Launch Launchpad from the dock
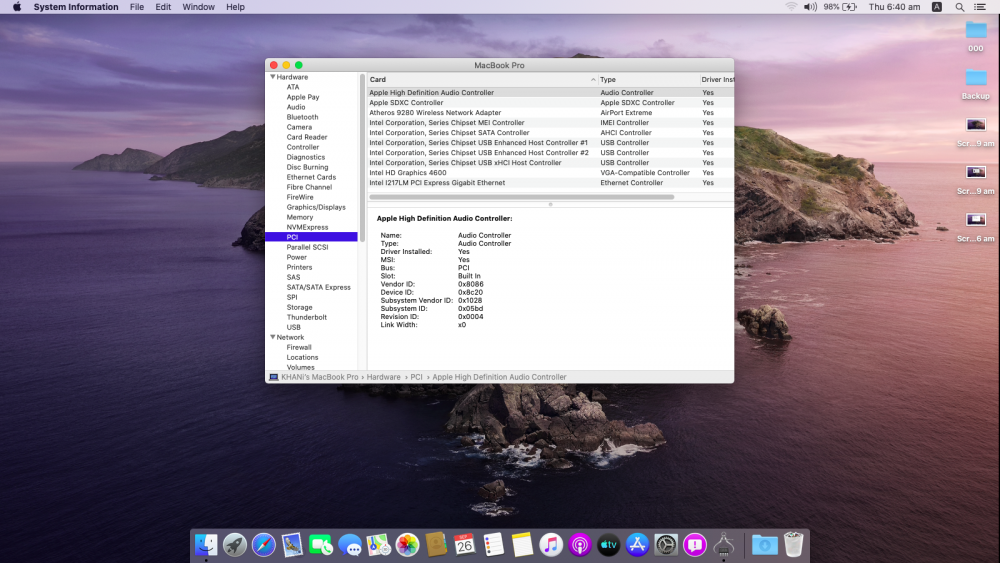The height and width of the screenshot is (563, 1000). click(235, 545)
